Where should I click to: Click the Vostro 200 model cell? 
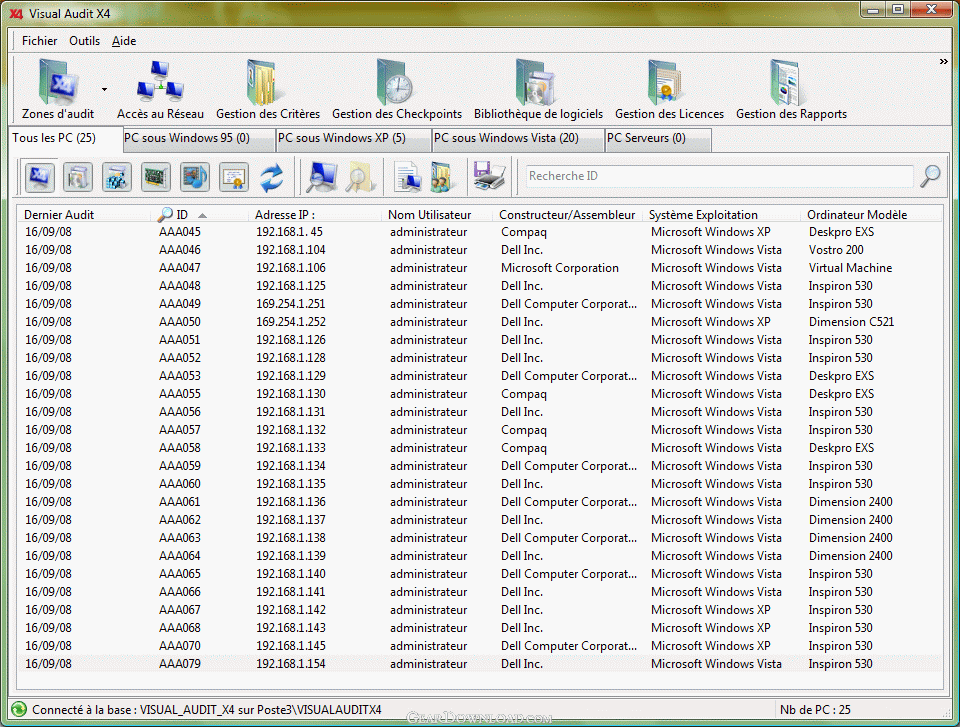pos(836,250)
